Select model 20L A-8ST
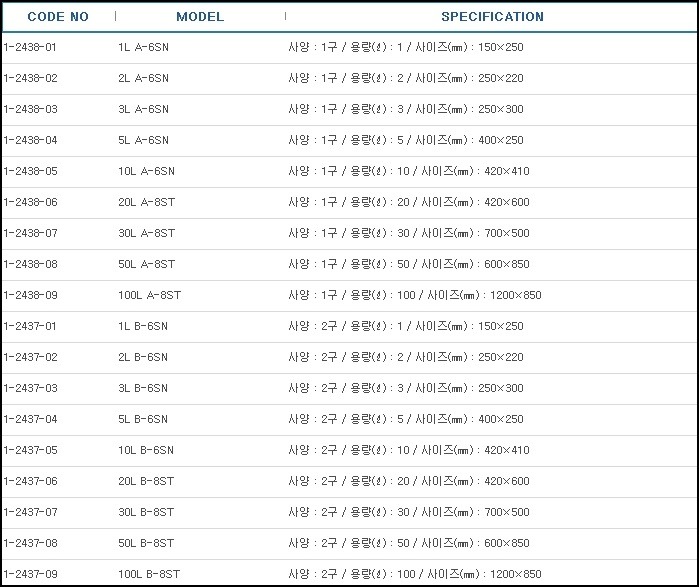699x587 pixels. point(147,202)
